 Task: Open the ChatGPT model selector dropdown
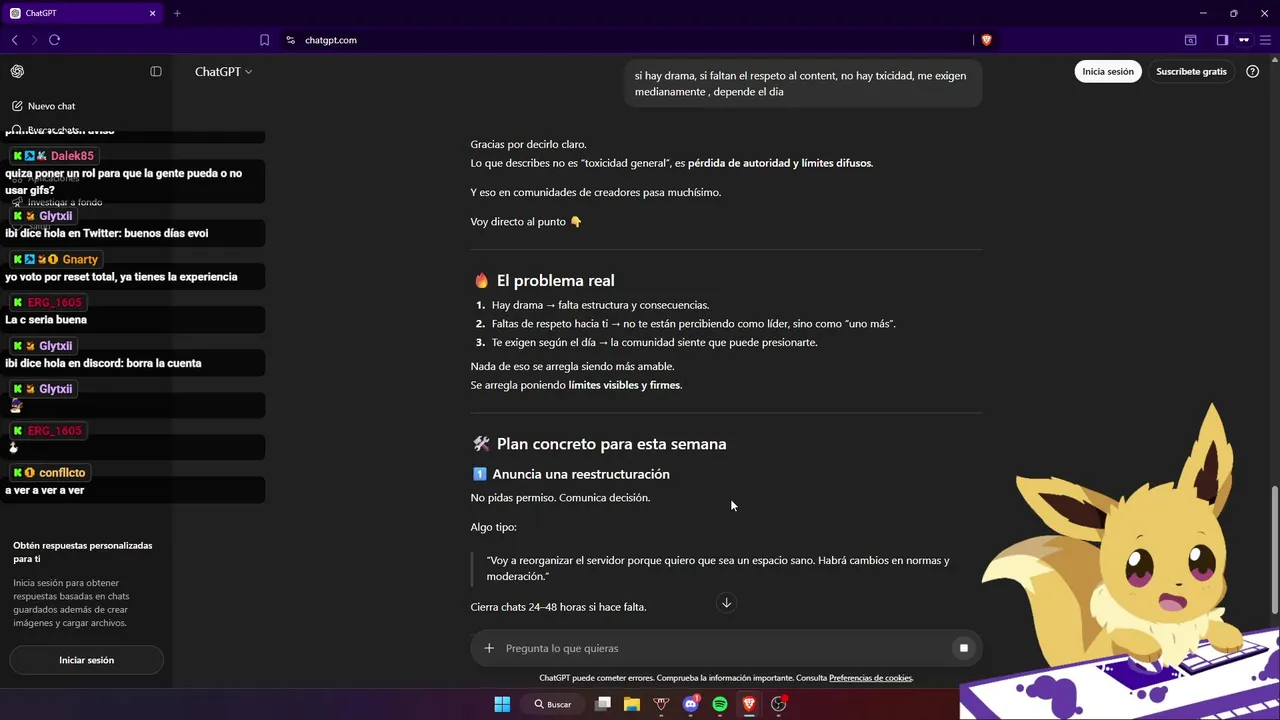(x=224, y=72)
